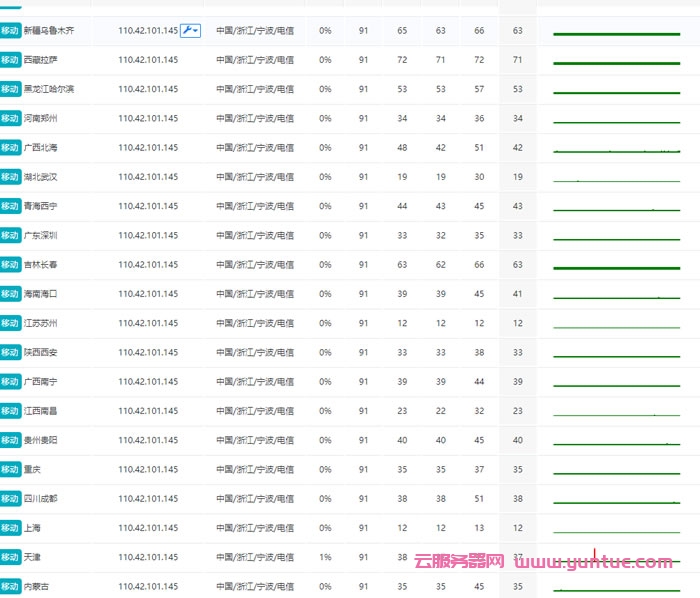
Task: Click the IP address in the 江苏苏州 row
Action: click(148, 324)
